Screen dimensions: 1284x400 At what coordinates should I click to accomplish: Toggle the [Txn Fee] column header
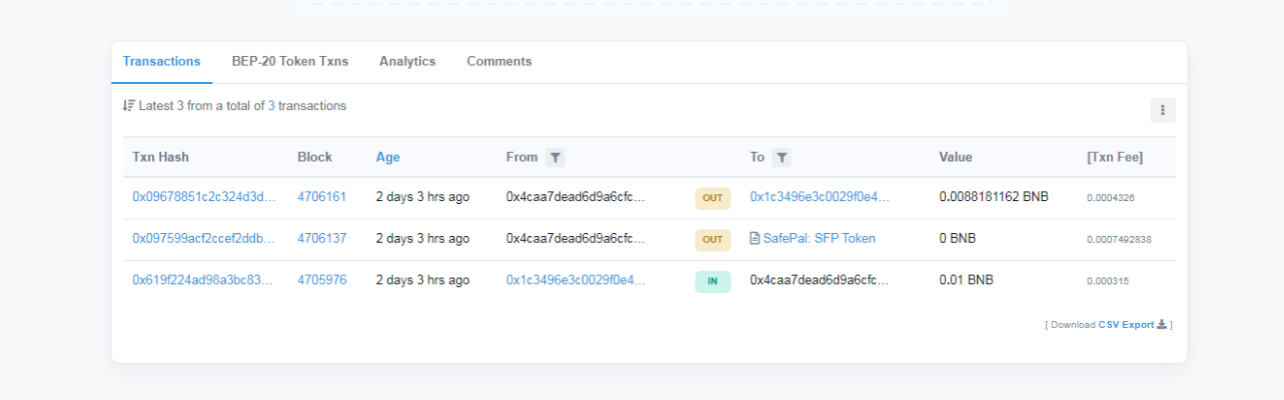coord(1114,157)
